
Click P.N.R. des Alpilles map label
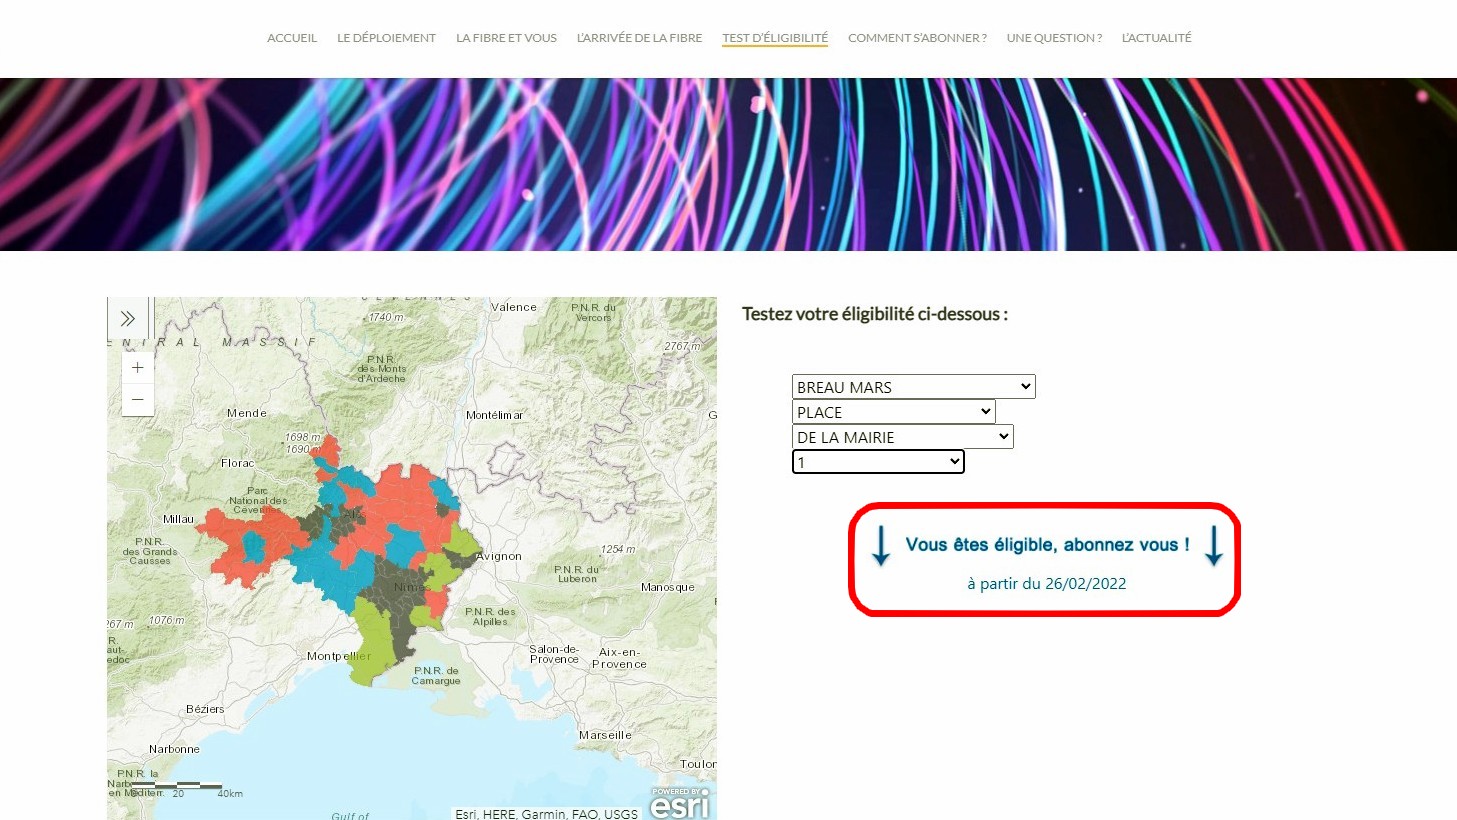tap(490, 617)
